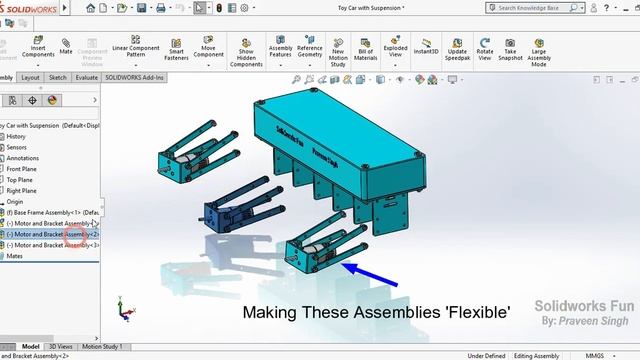Image resolution: width=640 pixels, height=360 pixels.
Task: Click Smart Fasteners
Action: [176, 49]
